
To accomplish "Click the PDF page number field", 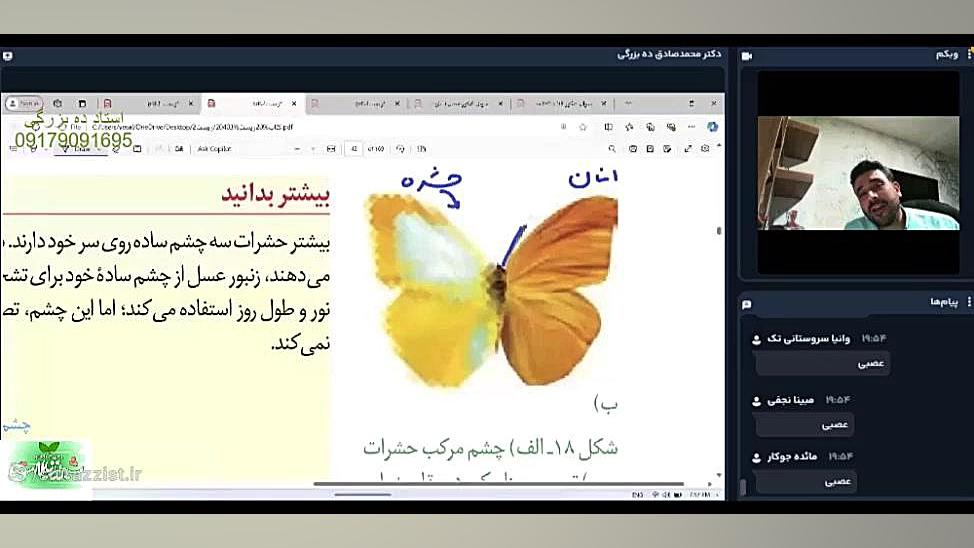I will click(x=353, y=149).
